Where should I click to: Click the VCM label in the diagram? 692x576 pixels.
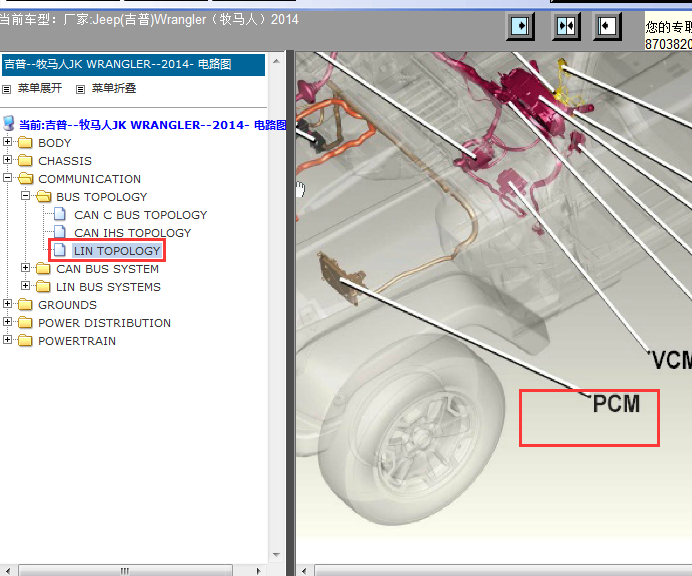click(672, 360)
